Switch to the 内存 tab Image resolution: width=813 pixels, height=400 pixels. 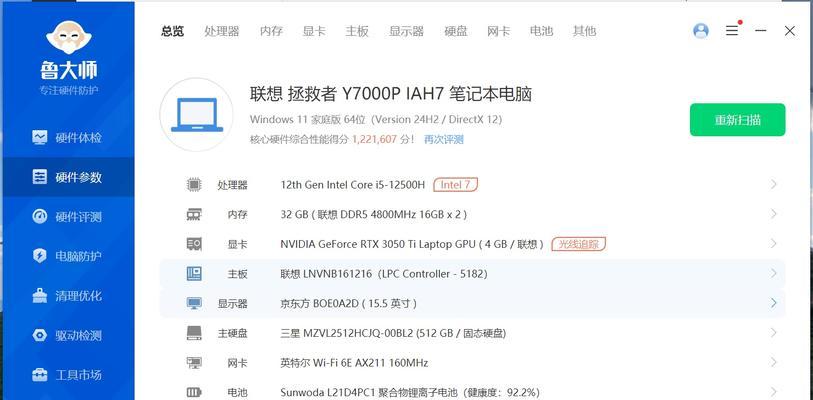click(x=271, y=31)
